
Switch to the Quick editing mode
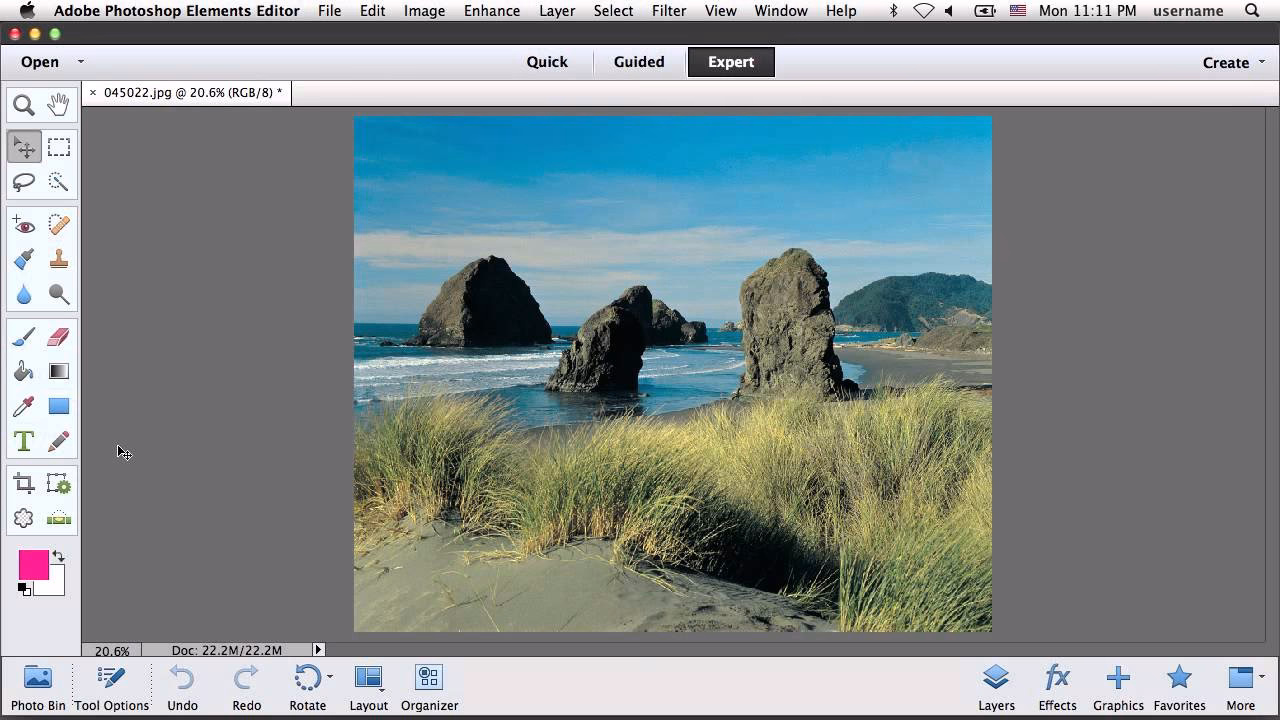pos(547,61)
